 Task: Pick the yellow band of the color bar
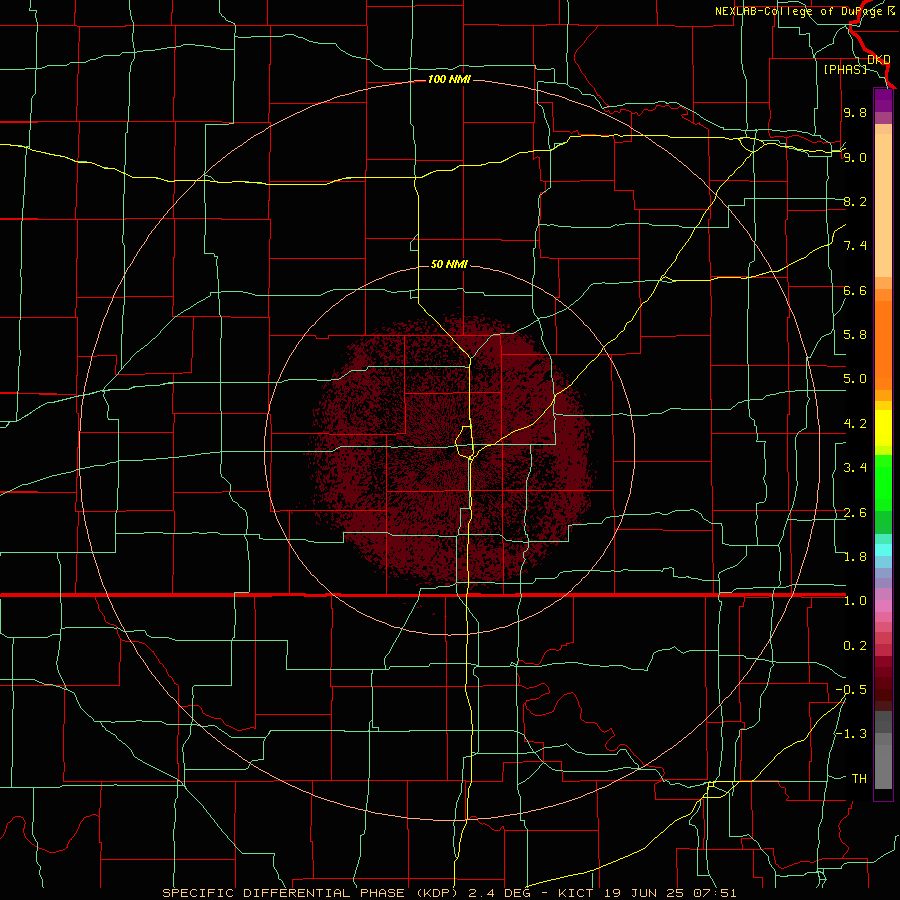(x=883, y=428)
